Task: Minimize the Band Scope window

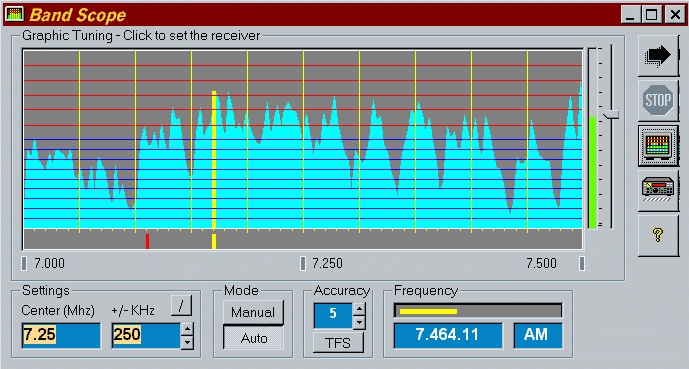Action: point(630,15)
